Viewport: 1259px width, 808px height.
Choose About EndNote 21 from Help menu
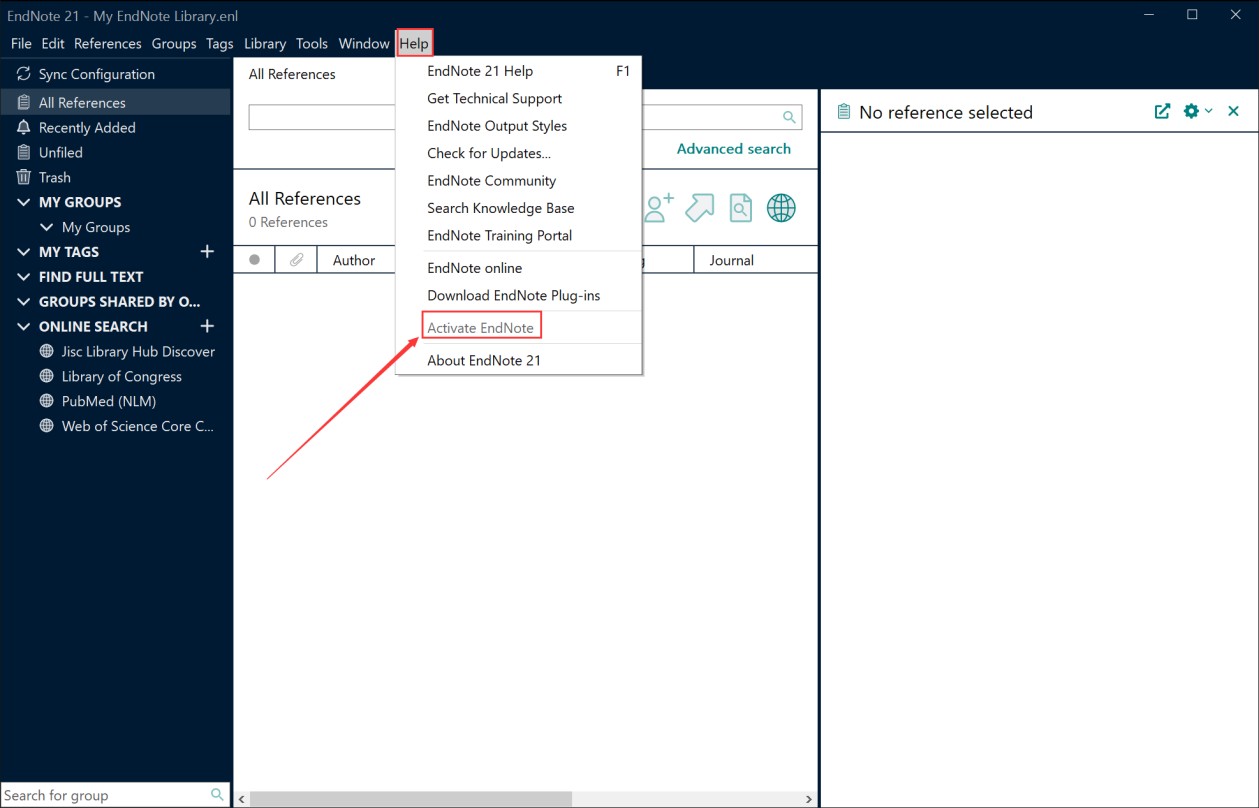pos(484,360)
